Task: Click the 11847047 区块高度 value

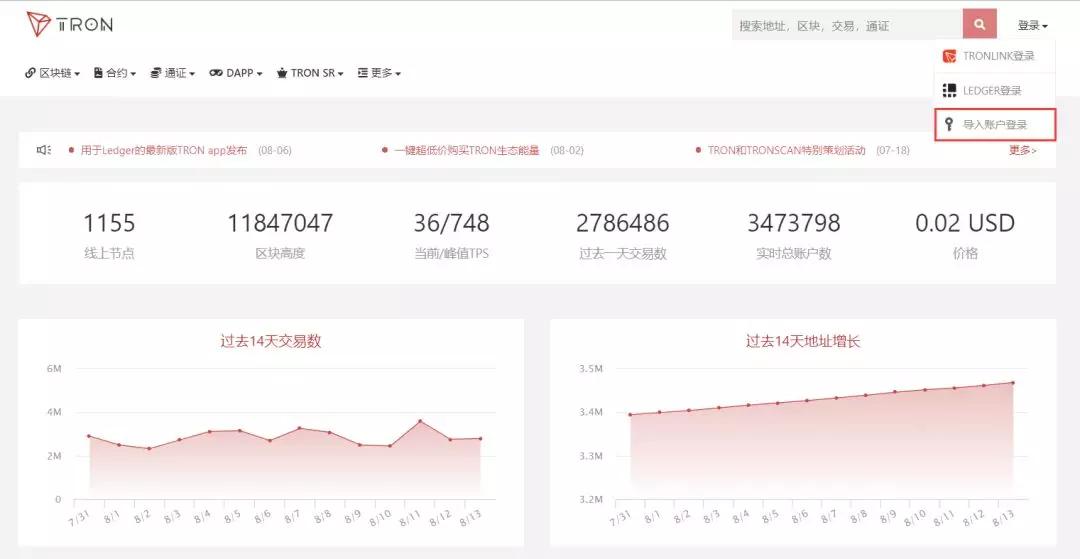Action: tap(280, 223)
